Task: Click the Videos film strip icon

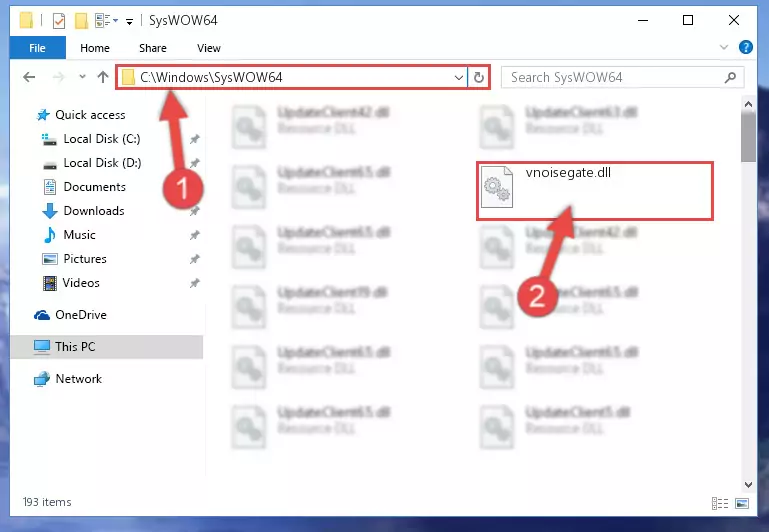Action: pyautogui.click(x=50, y=283)
